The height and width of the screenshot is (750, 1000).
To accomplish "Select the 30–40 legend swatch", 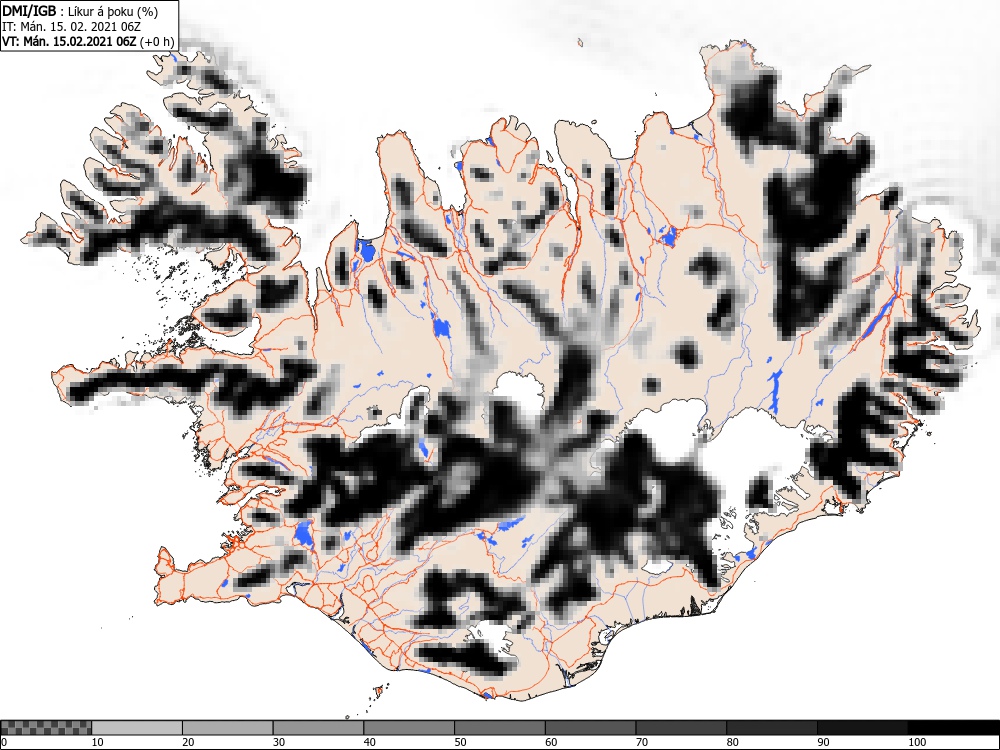I will 318,728.
